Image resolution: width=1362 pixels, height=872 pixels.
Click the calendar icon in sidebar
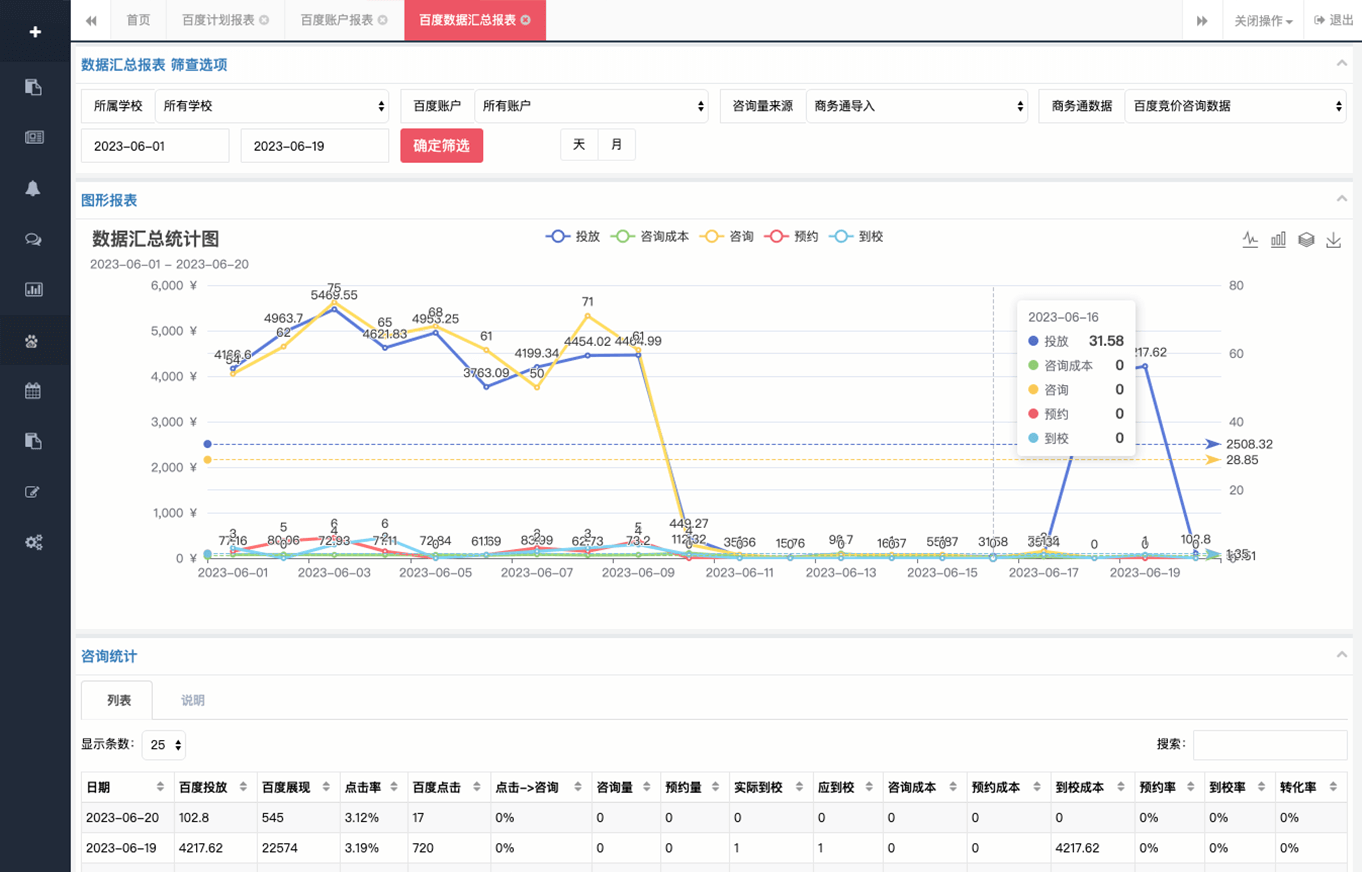tap(34, 390)
